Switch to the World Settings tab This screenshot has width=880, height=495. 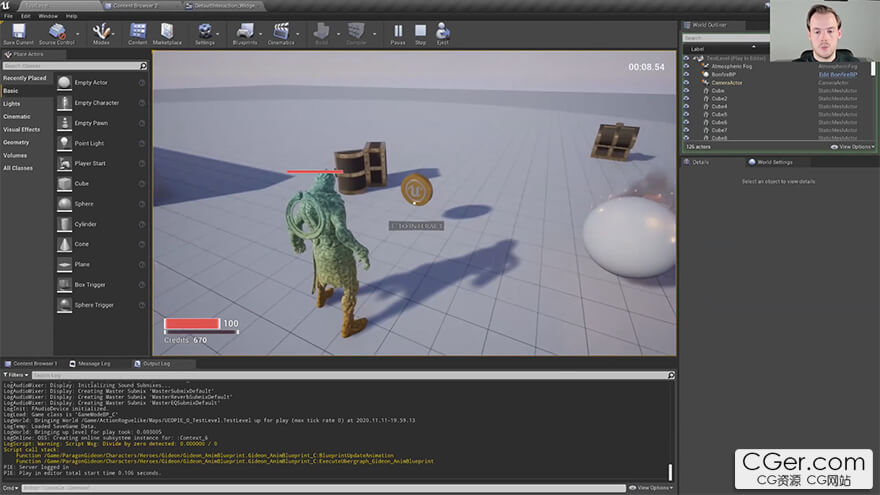tap(771, 162)
